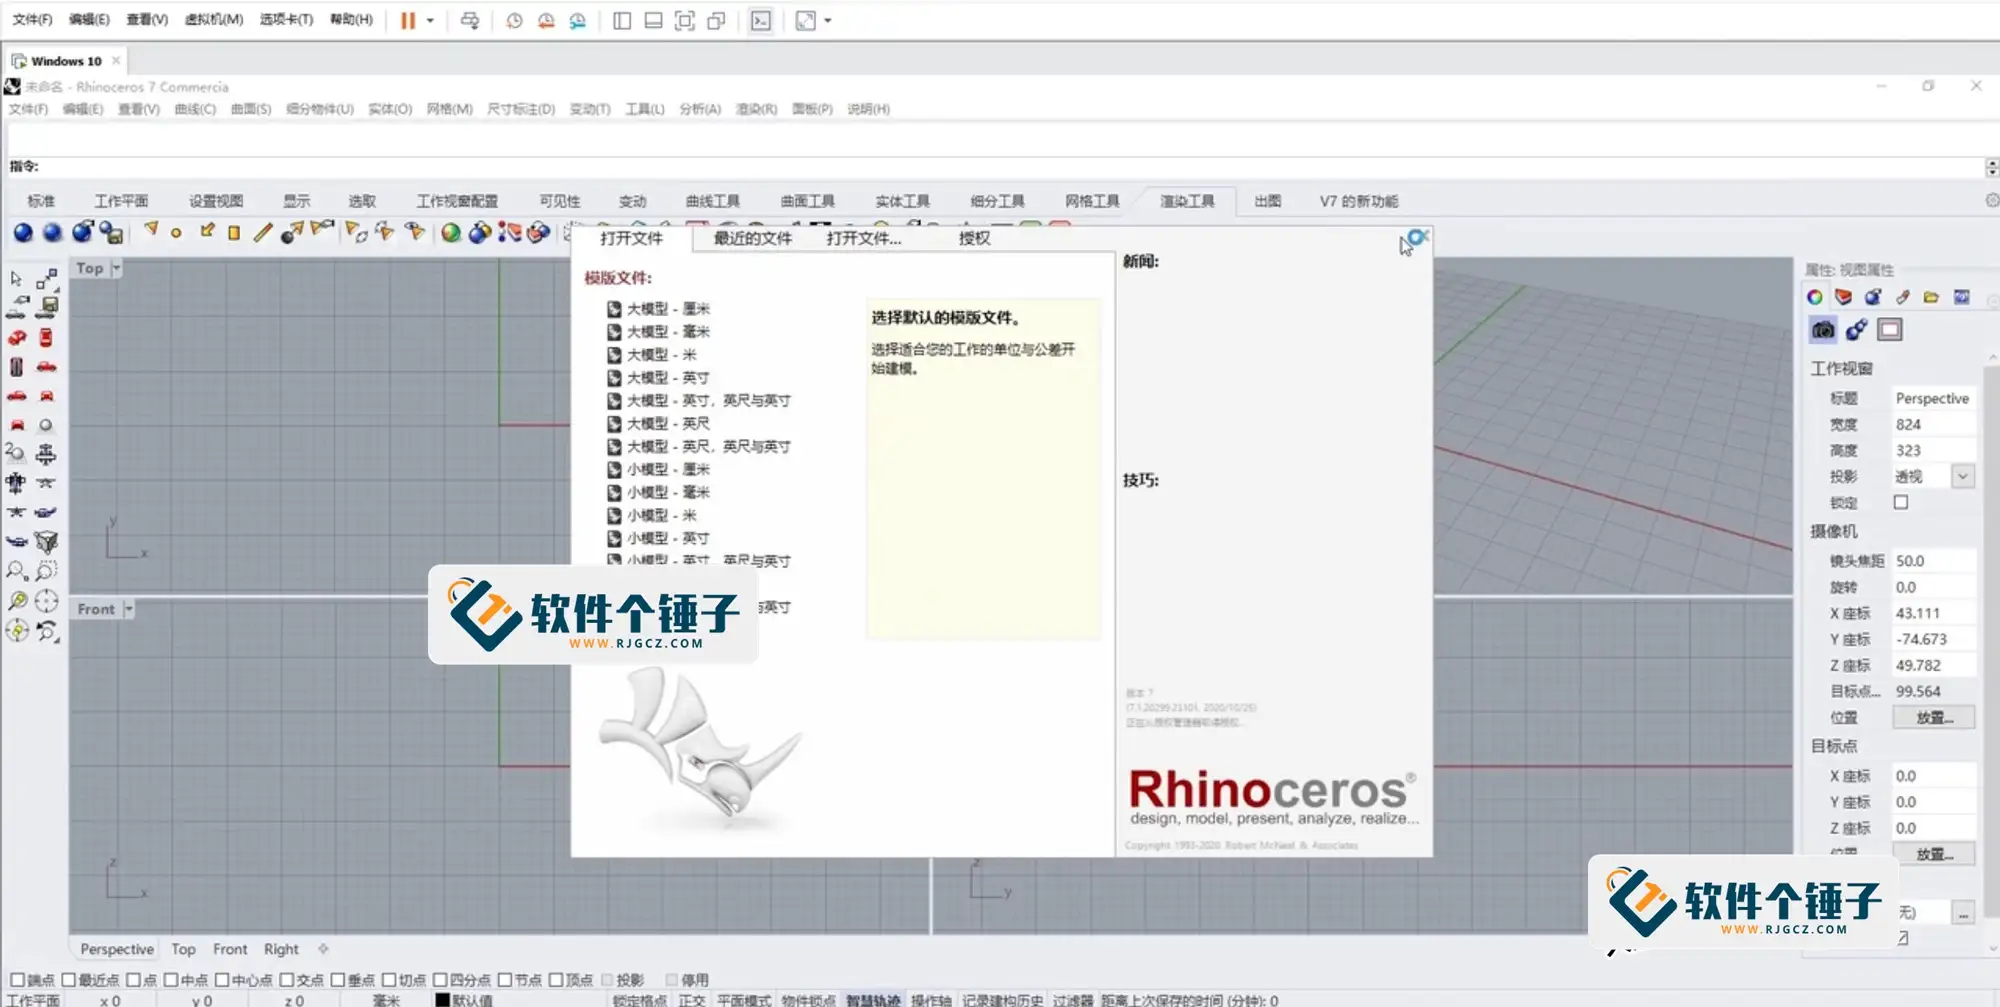
Task: Switch to the 最近的文件 tab
Action: pos(752,239)
